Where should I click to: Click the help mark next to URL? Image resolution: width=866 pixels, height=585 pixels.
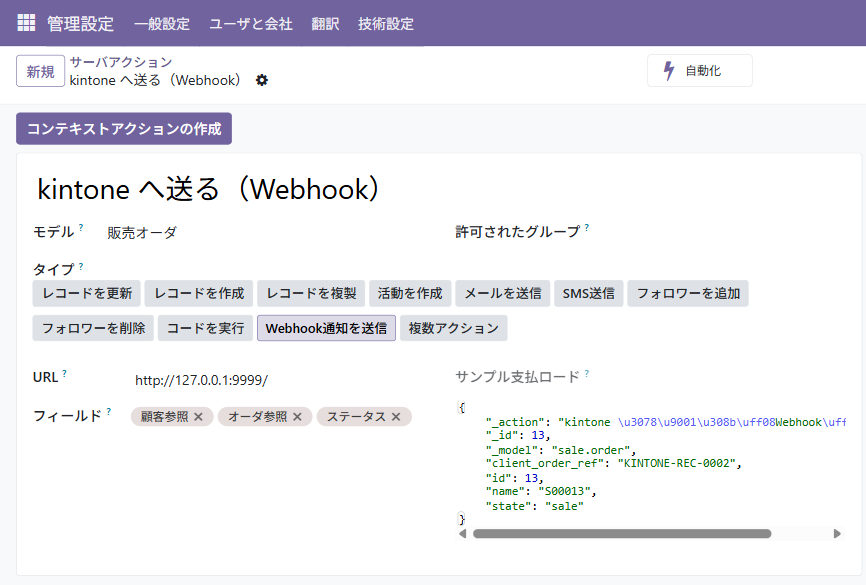coord(64,373)
